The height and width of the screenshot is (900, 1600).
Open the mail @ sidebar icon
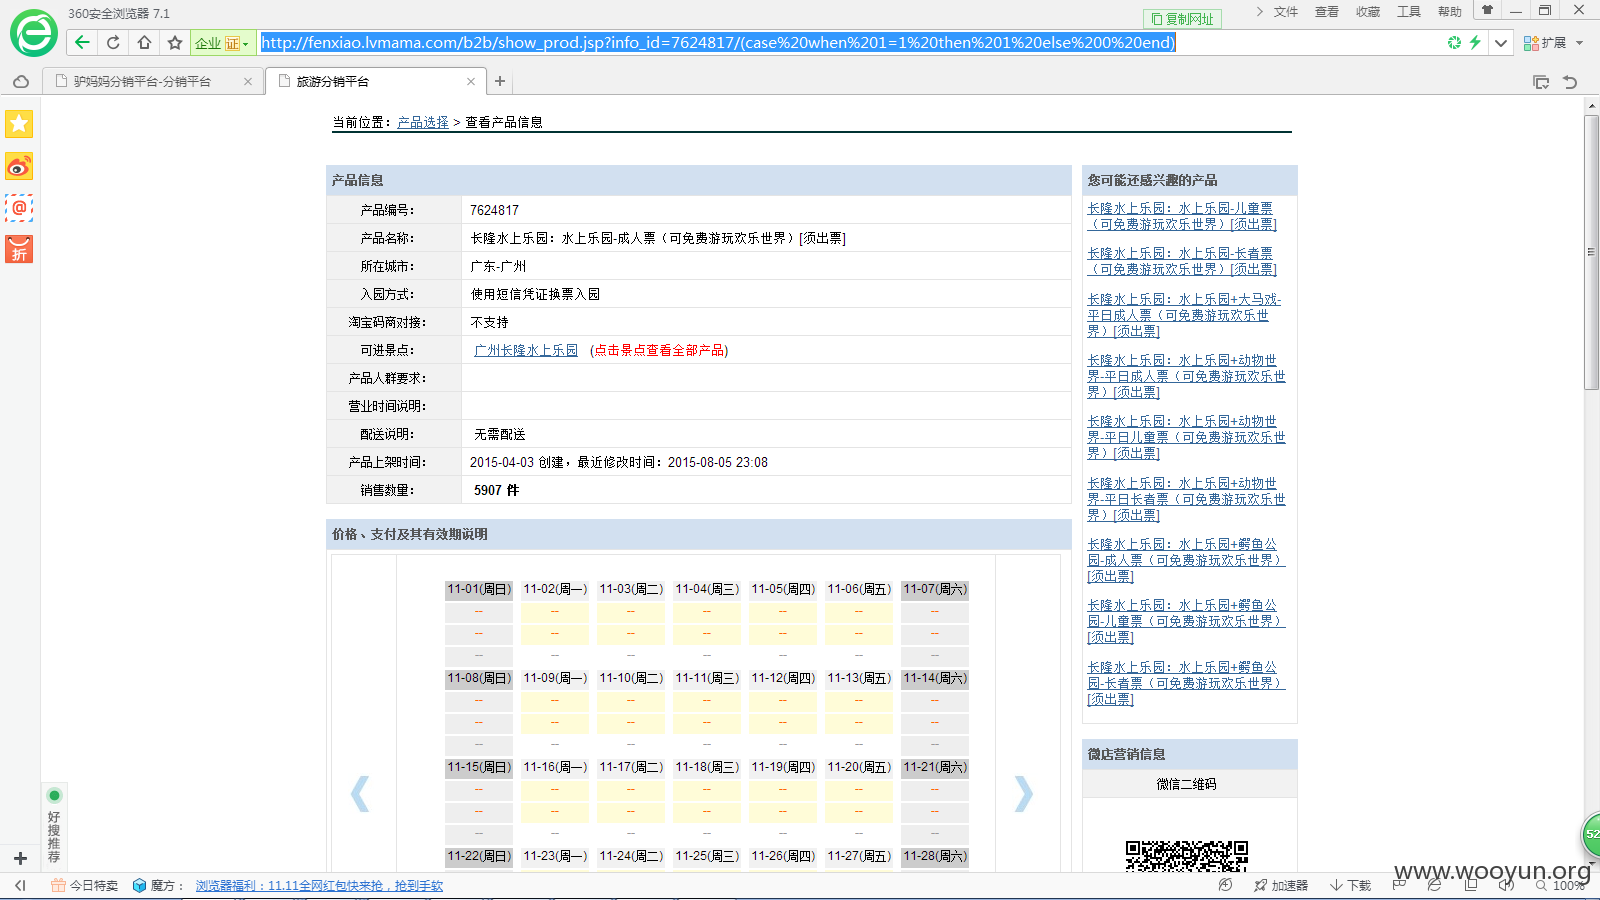19,208
